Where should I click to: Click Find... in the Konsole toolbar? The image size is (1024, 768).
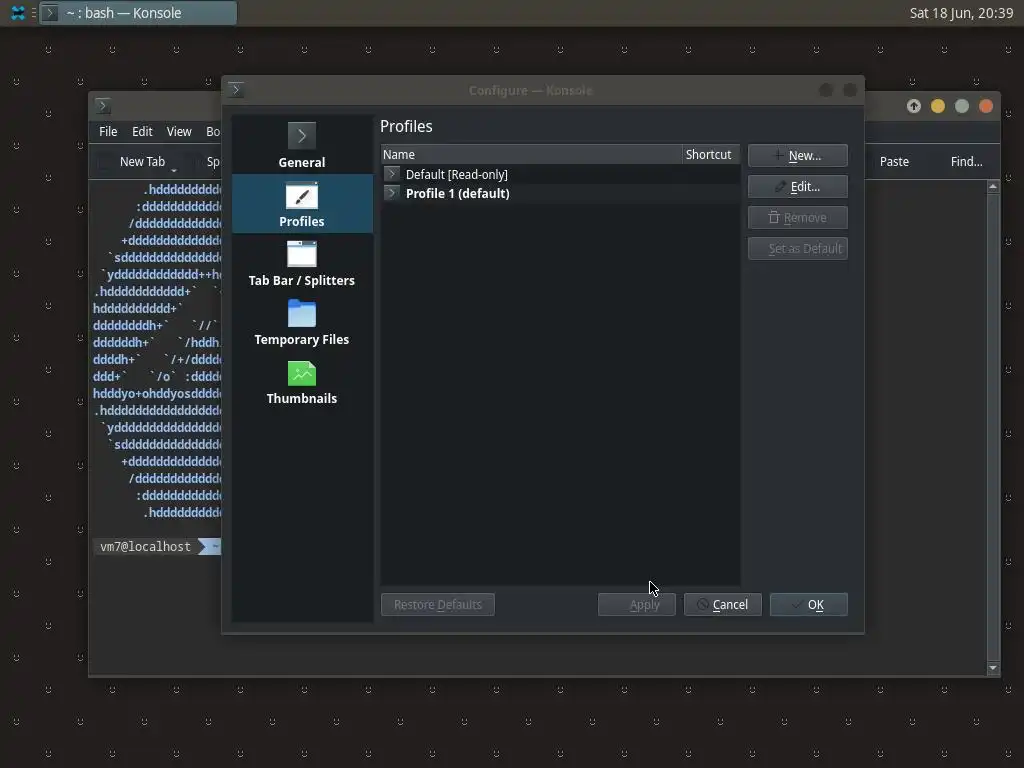(967, 161)
